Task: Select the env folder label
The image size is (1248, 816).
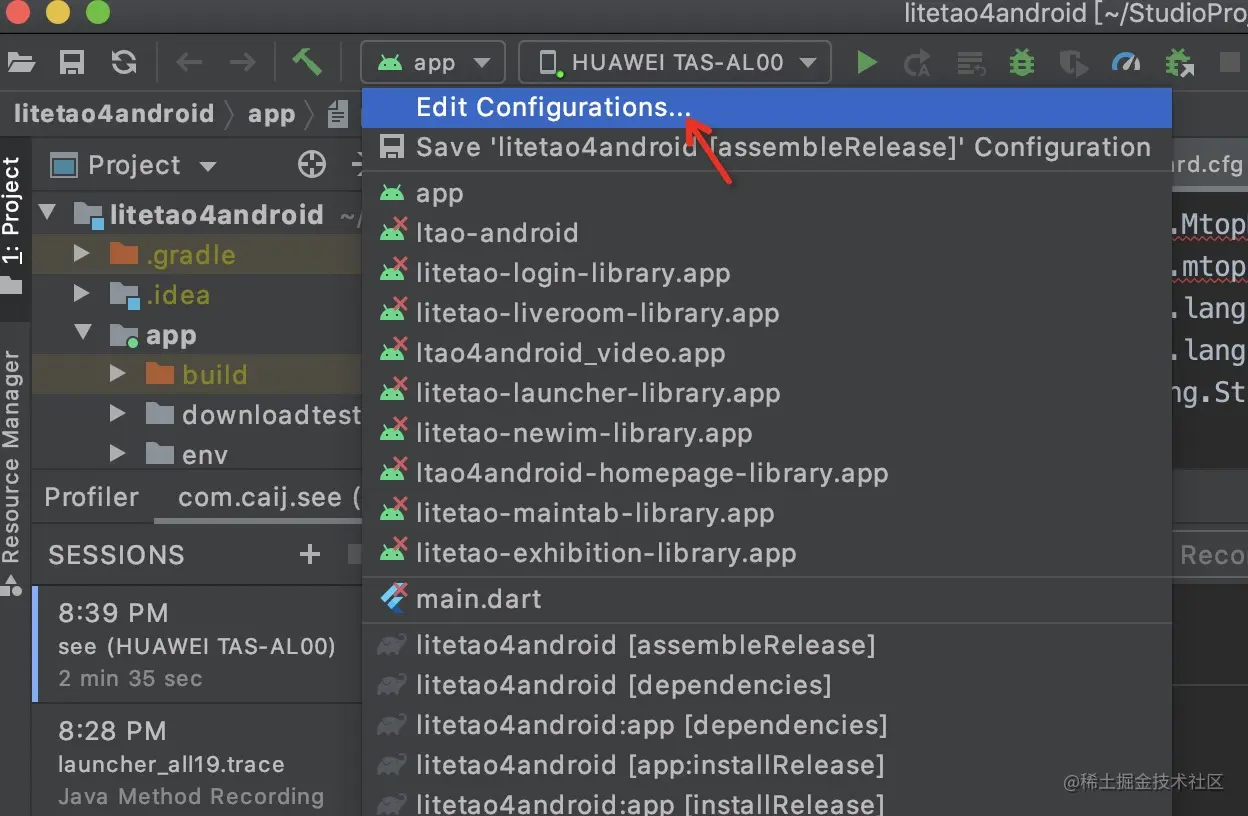Action: [x=205, y=455]
